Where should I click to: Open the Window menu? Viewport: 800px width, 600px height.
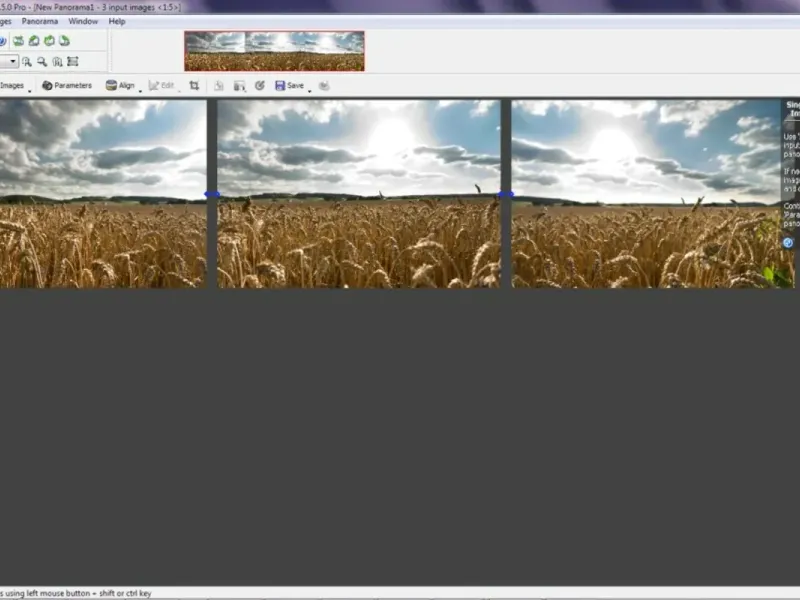coord(83,21)
